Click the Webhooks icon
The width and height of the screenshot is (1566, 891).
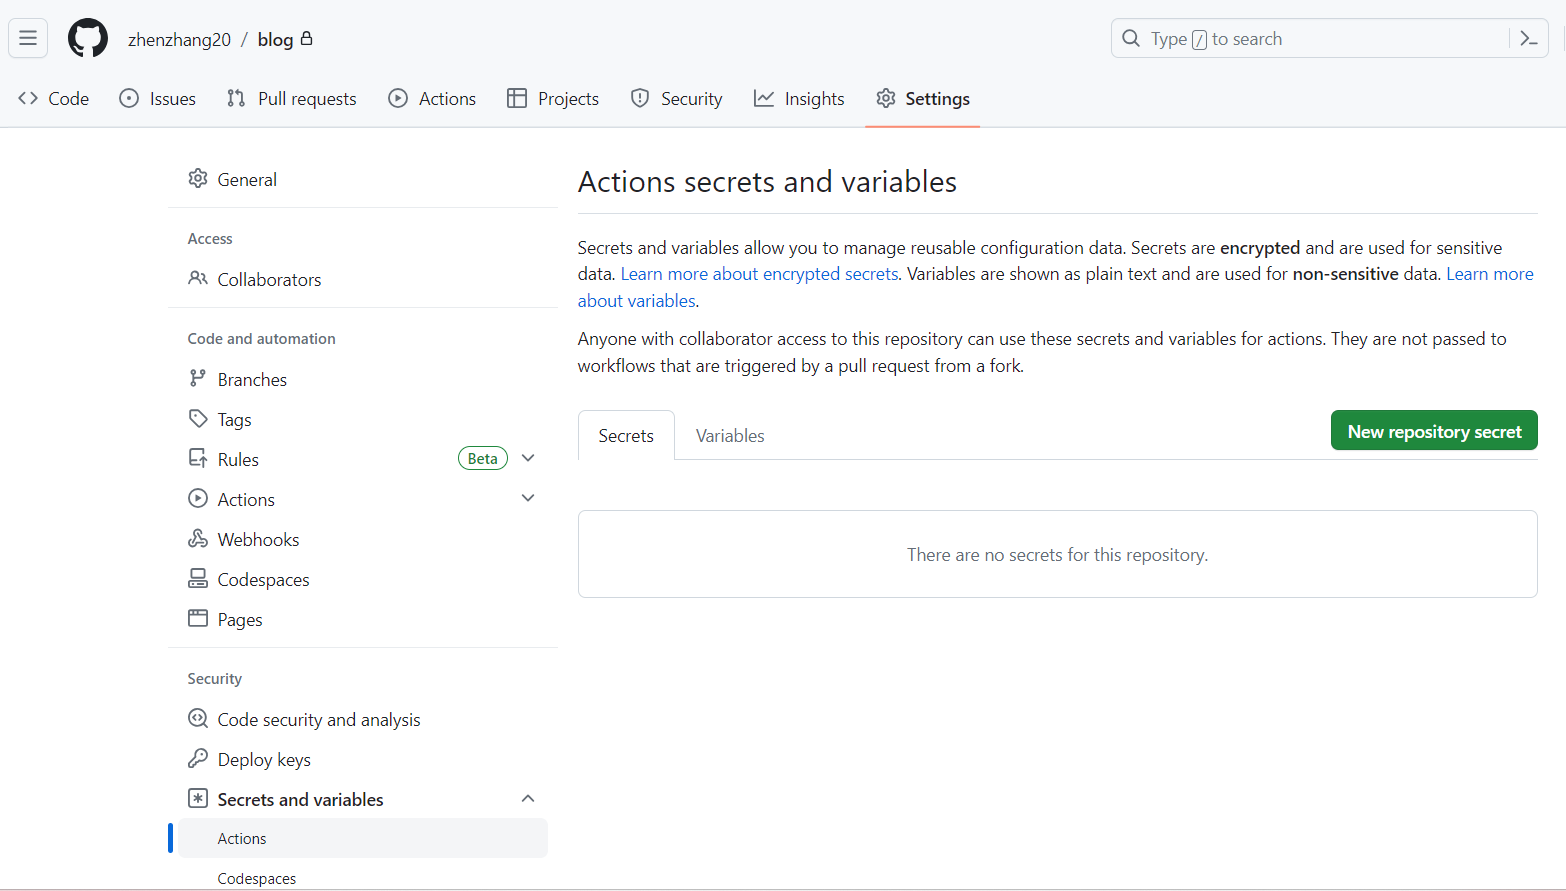[198, 539]
